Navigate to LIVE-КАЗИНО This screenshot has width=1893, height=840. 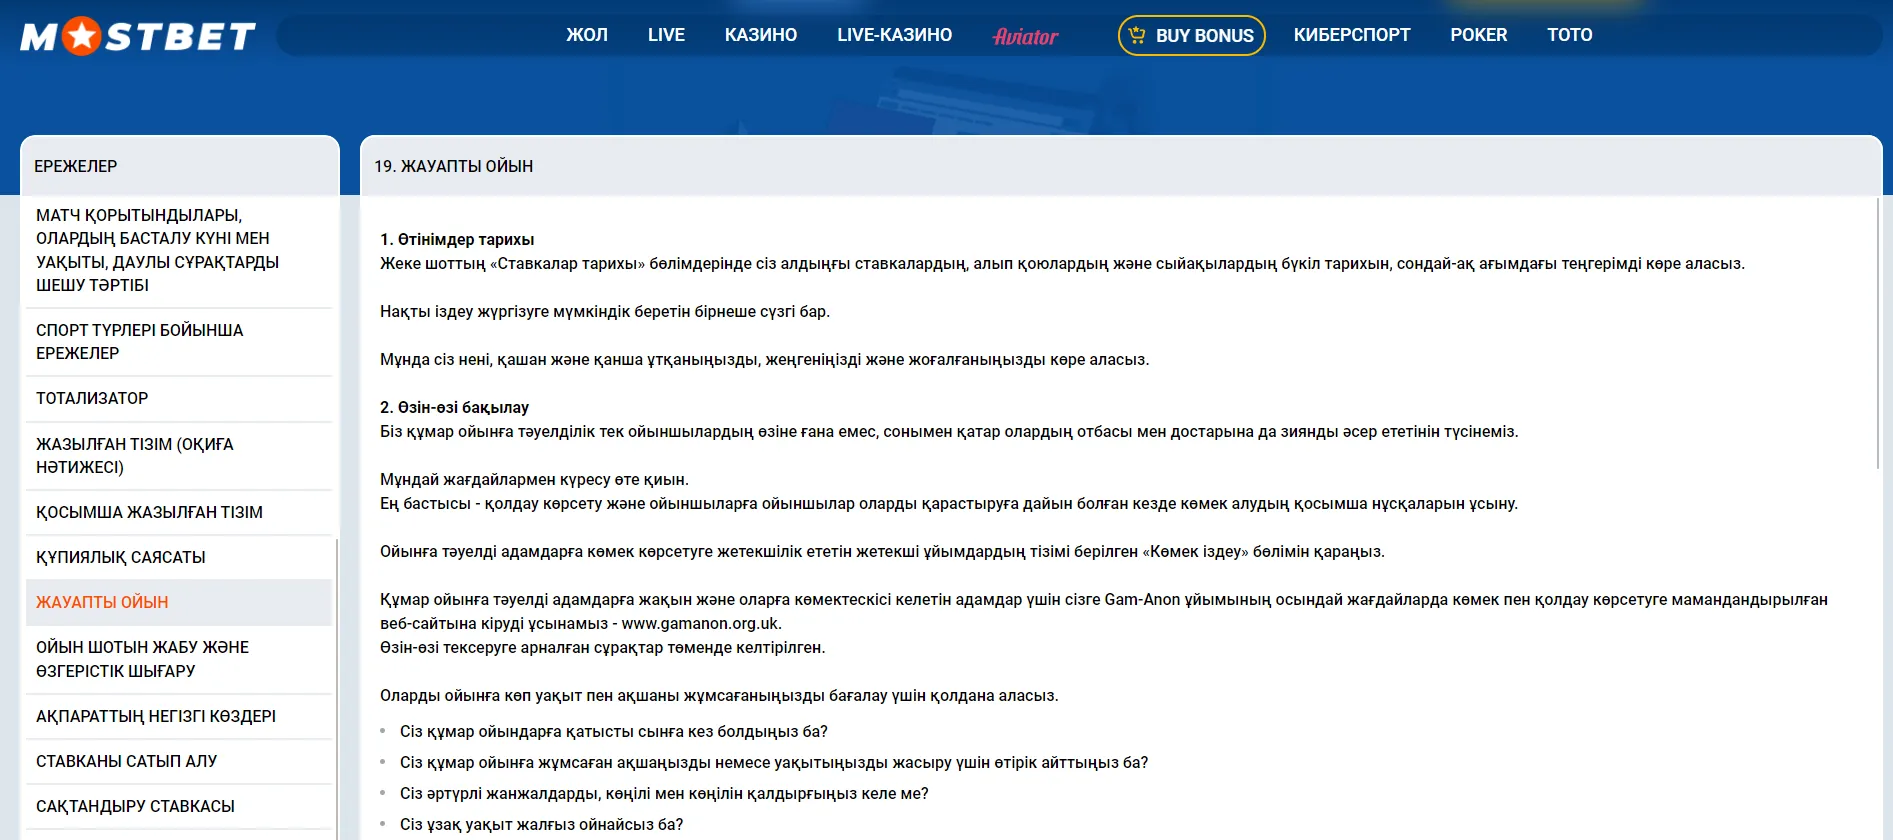(894, 35)
